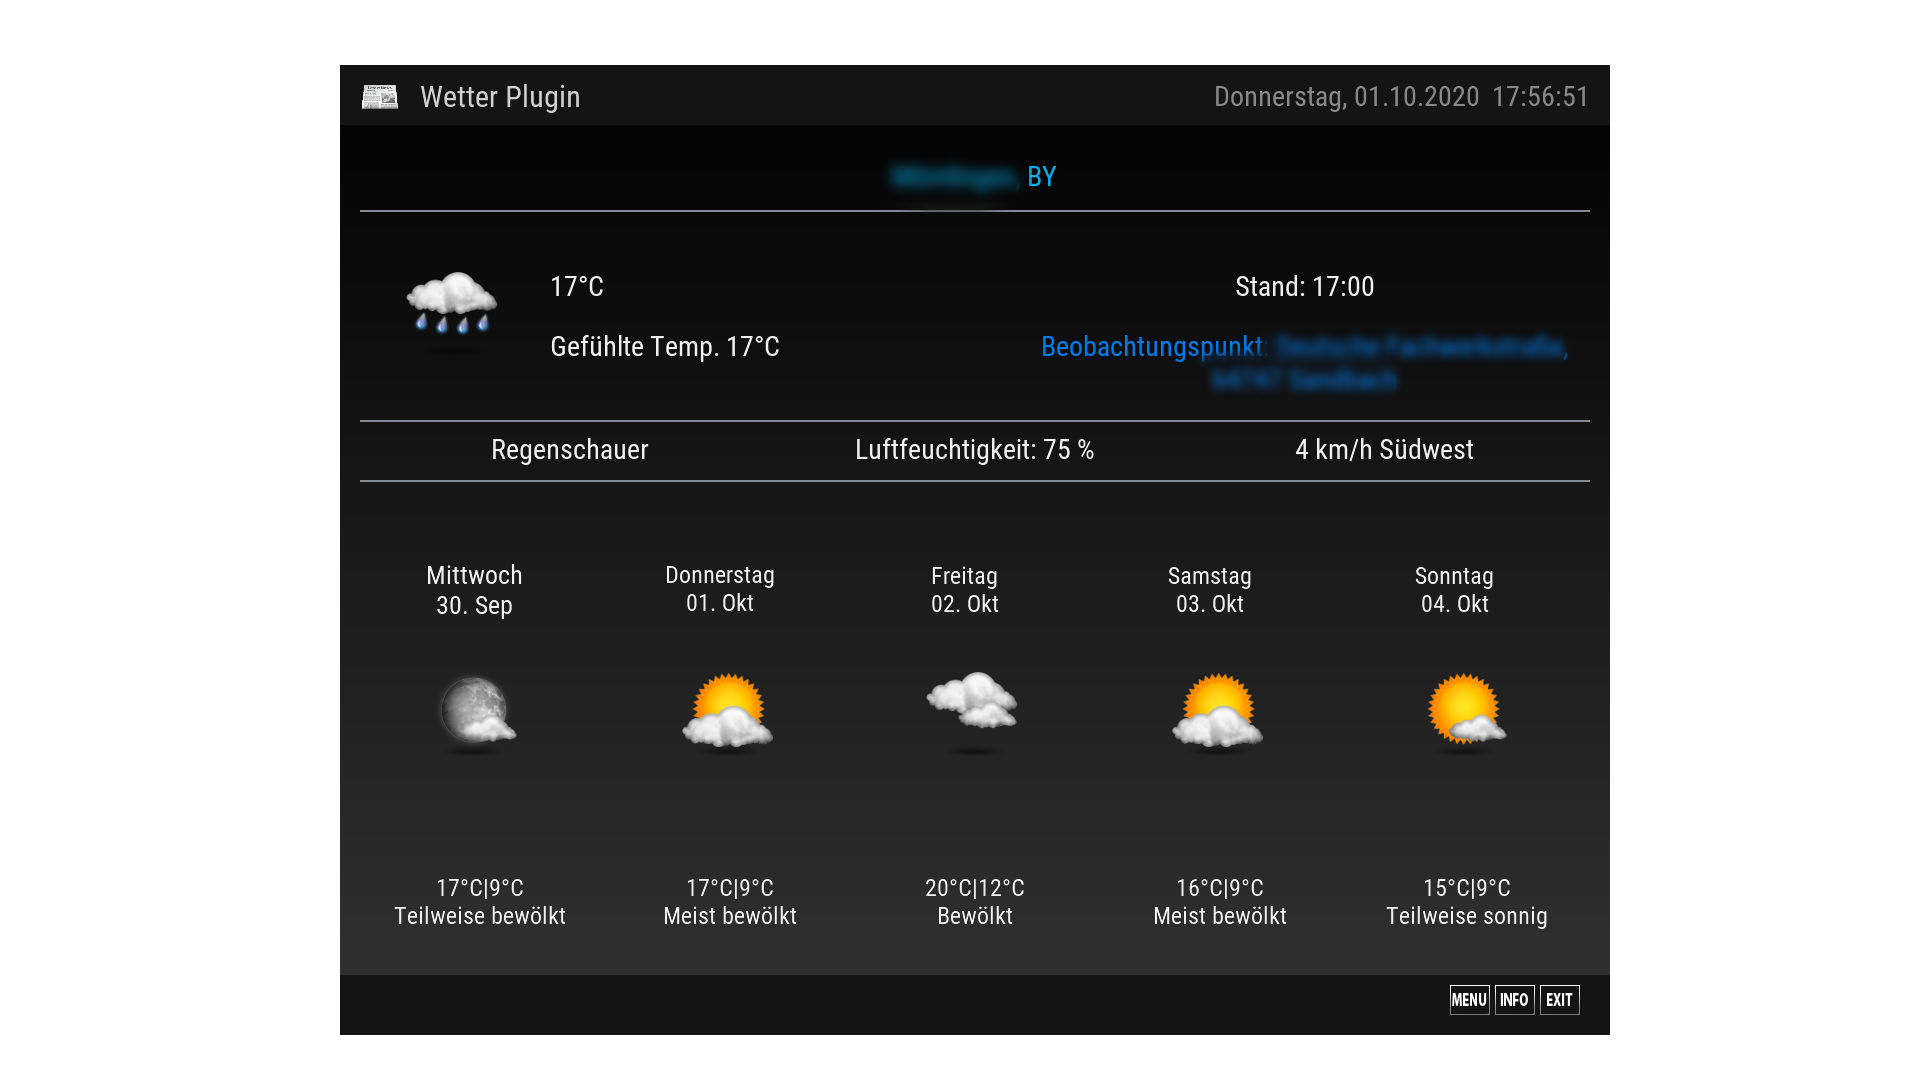Select Mittwoch's moon and cloud icon

(477, 711)
